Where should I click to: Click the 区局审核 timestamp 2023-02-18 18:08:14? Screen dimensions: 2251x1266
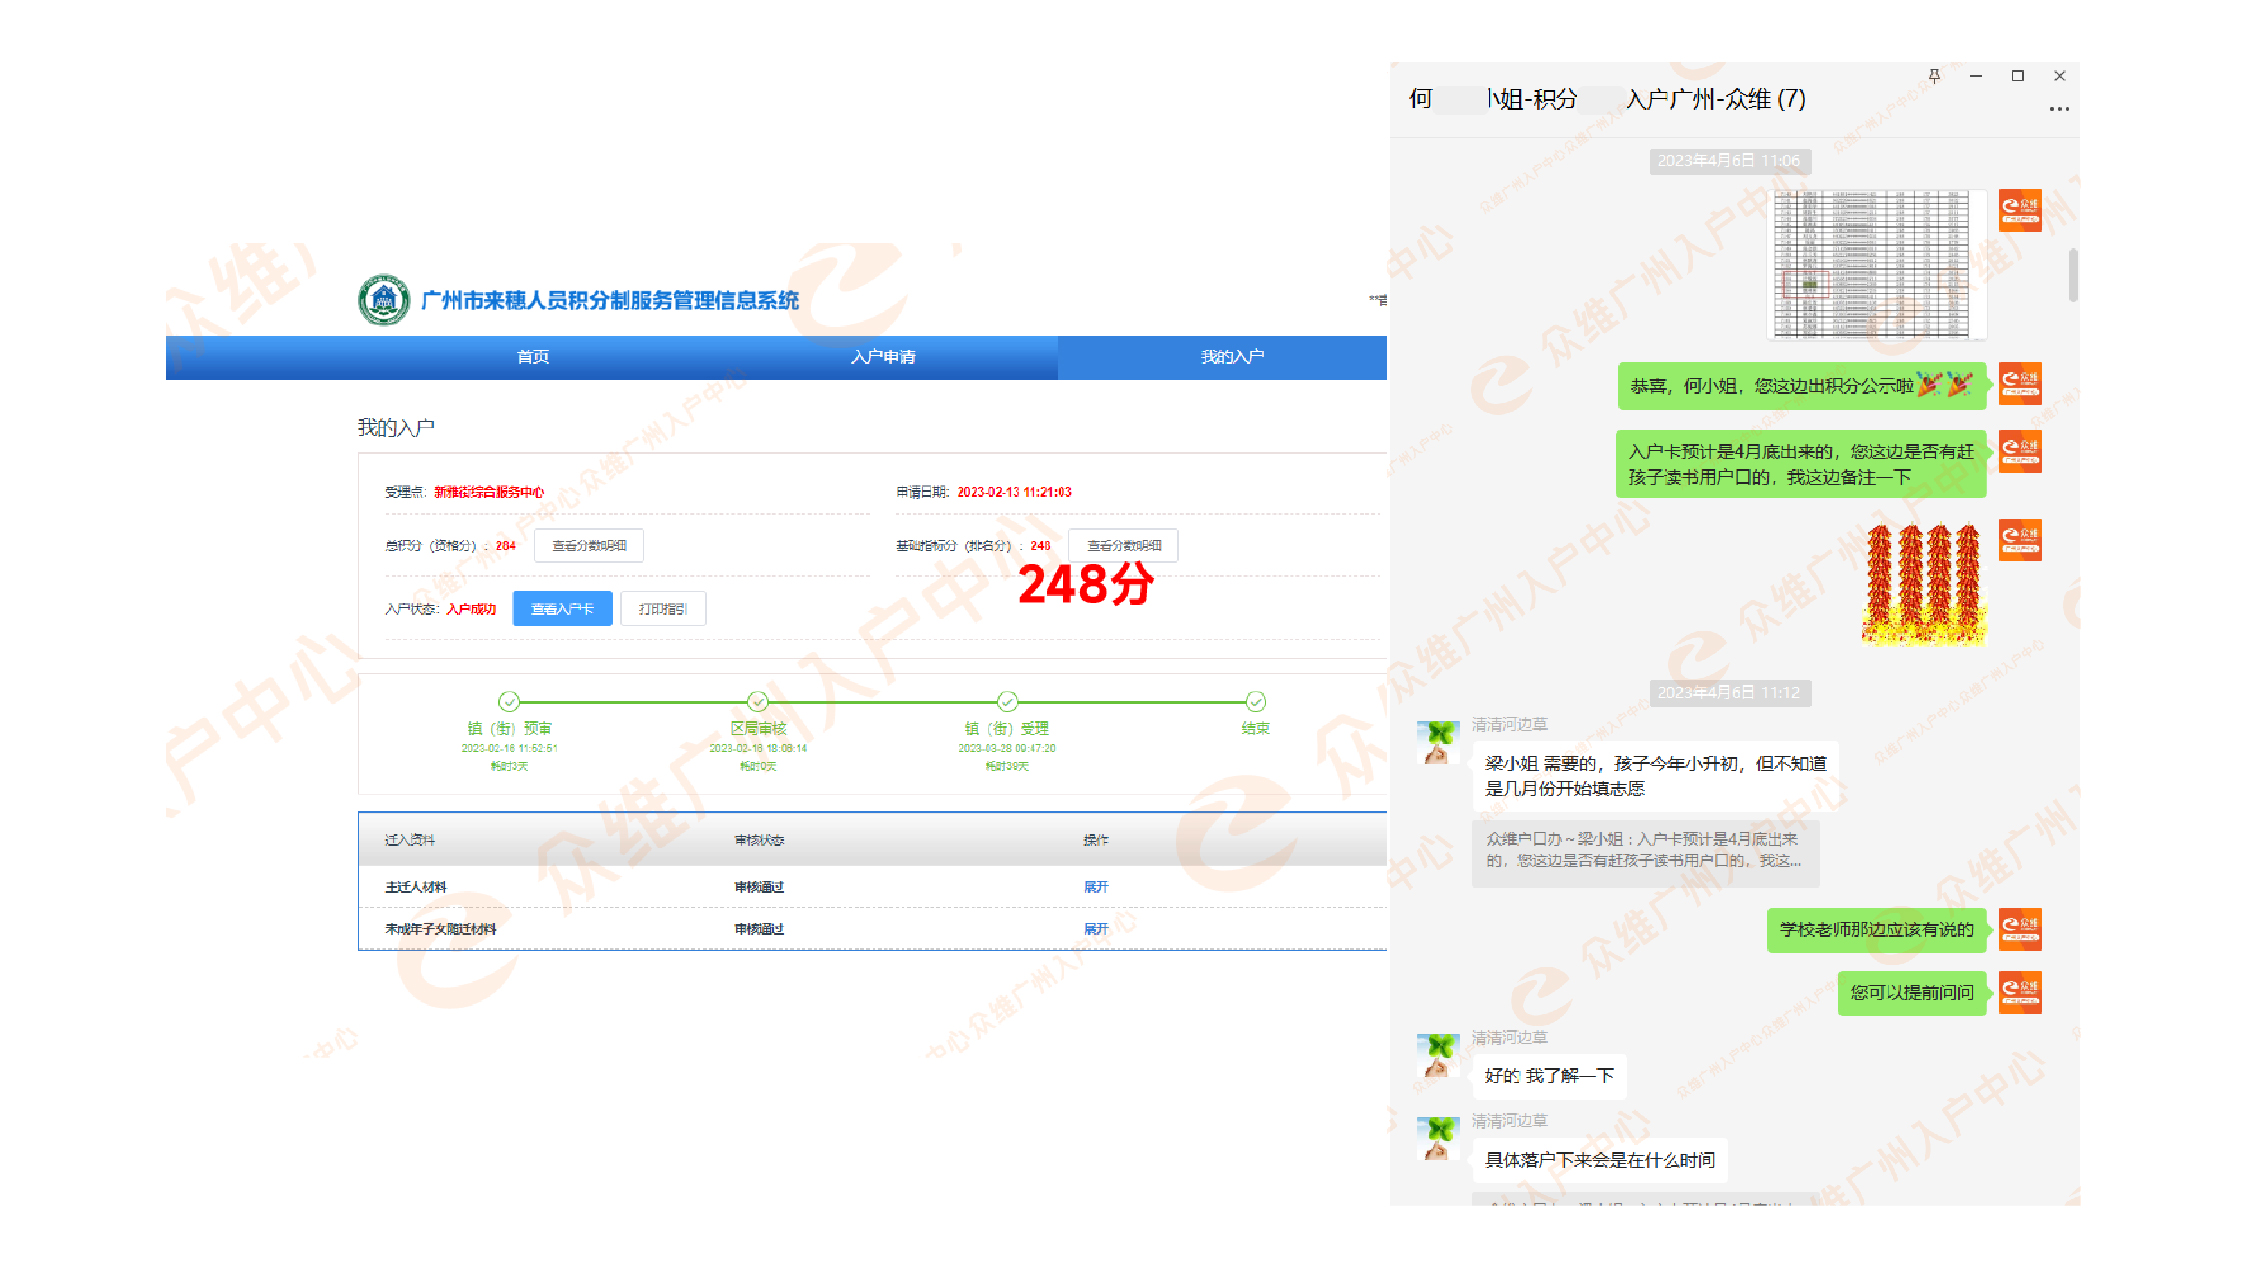[x=758, y=748]
